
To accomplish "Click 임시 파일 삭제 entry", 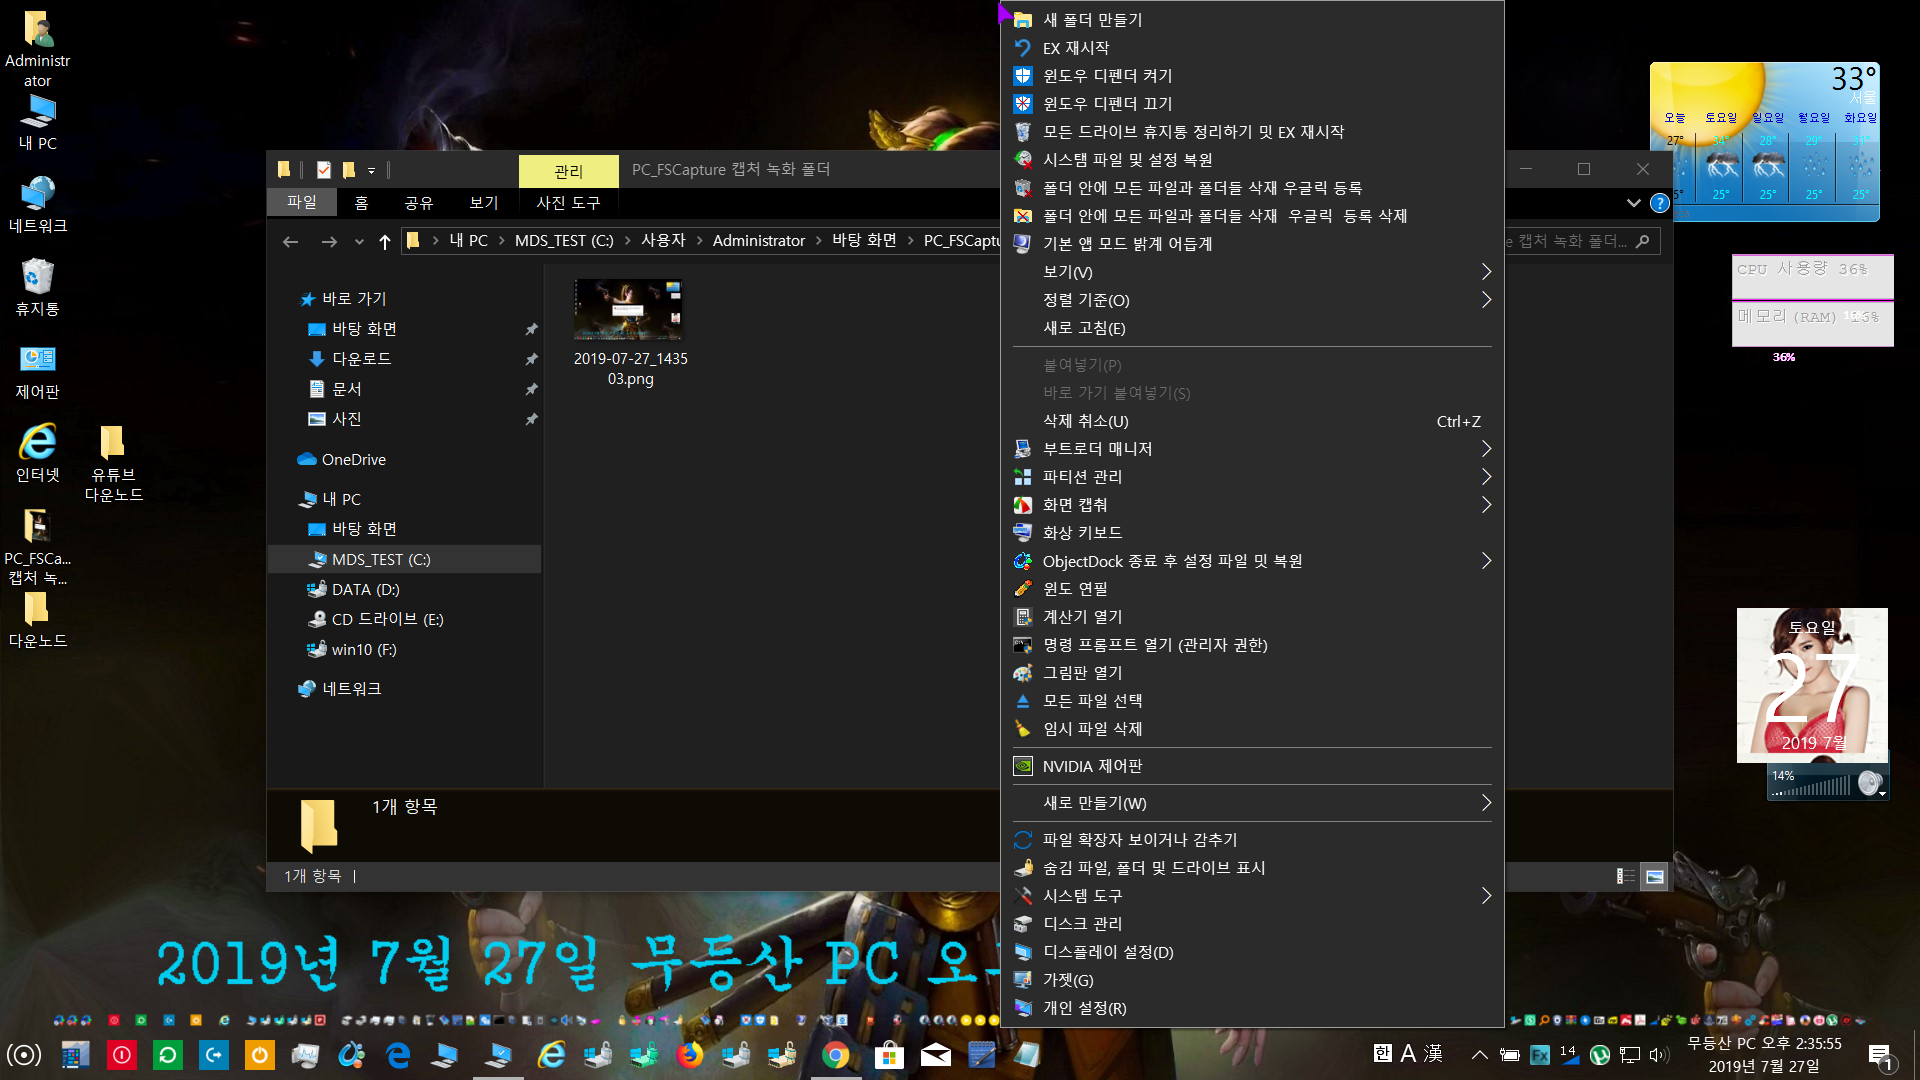I will click(1252, 729).
